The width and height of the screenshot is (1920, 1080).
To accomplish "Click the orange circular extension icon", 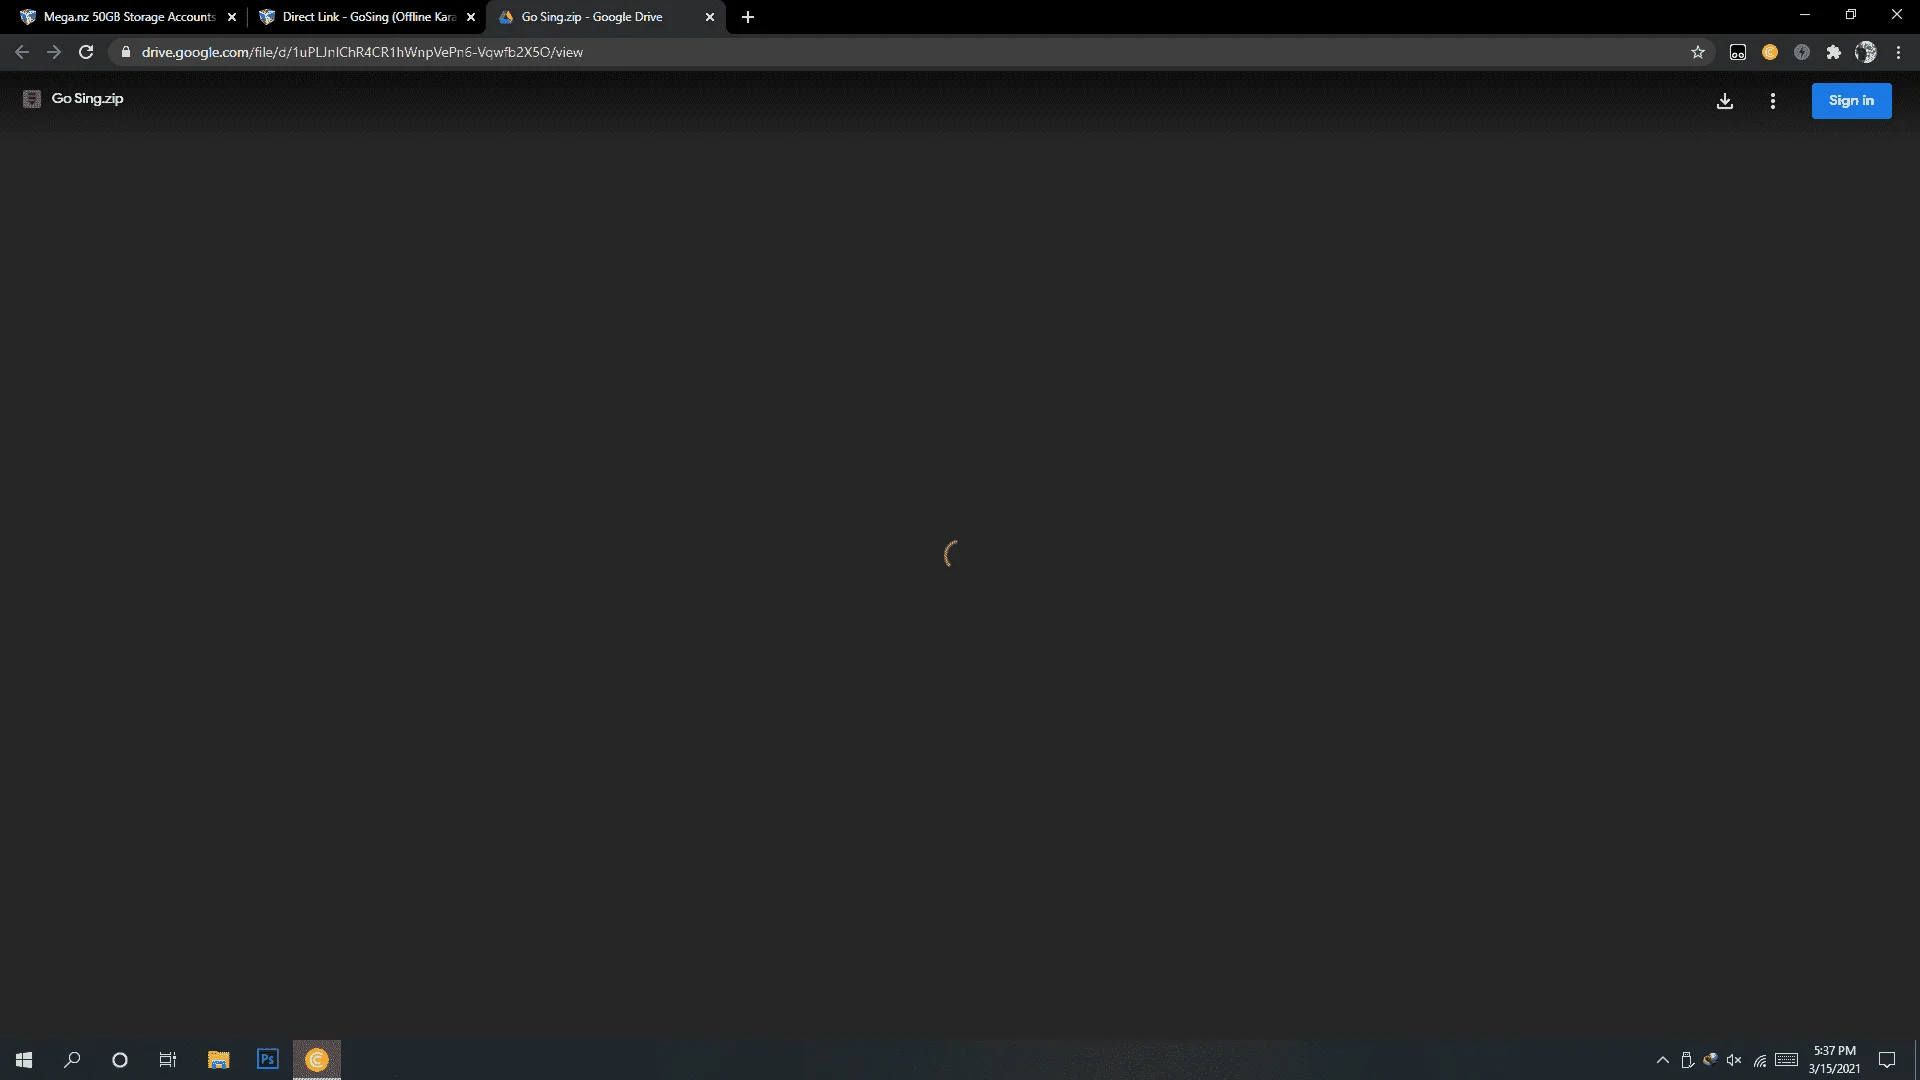I will pos(1770,52).
